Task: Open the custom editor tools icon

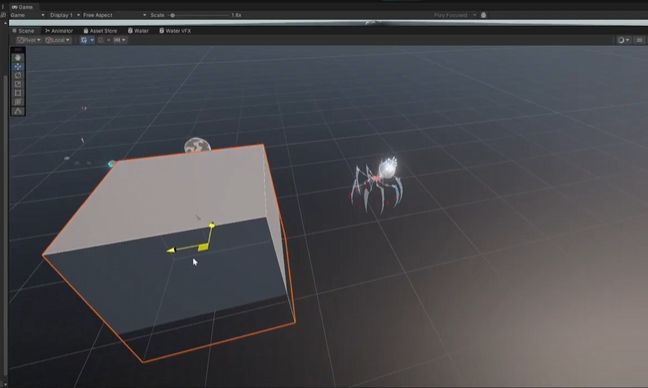Action: (18, 111)
